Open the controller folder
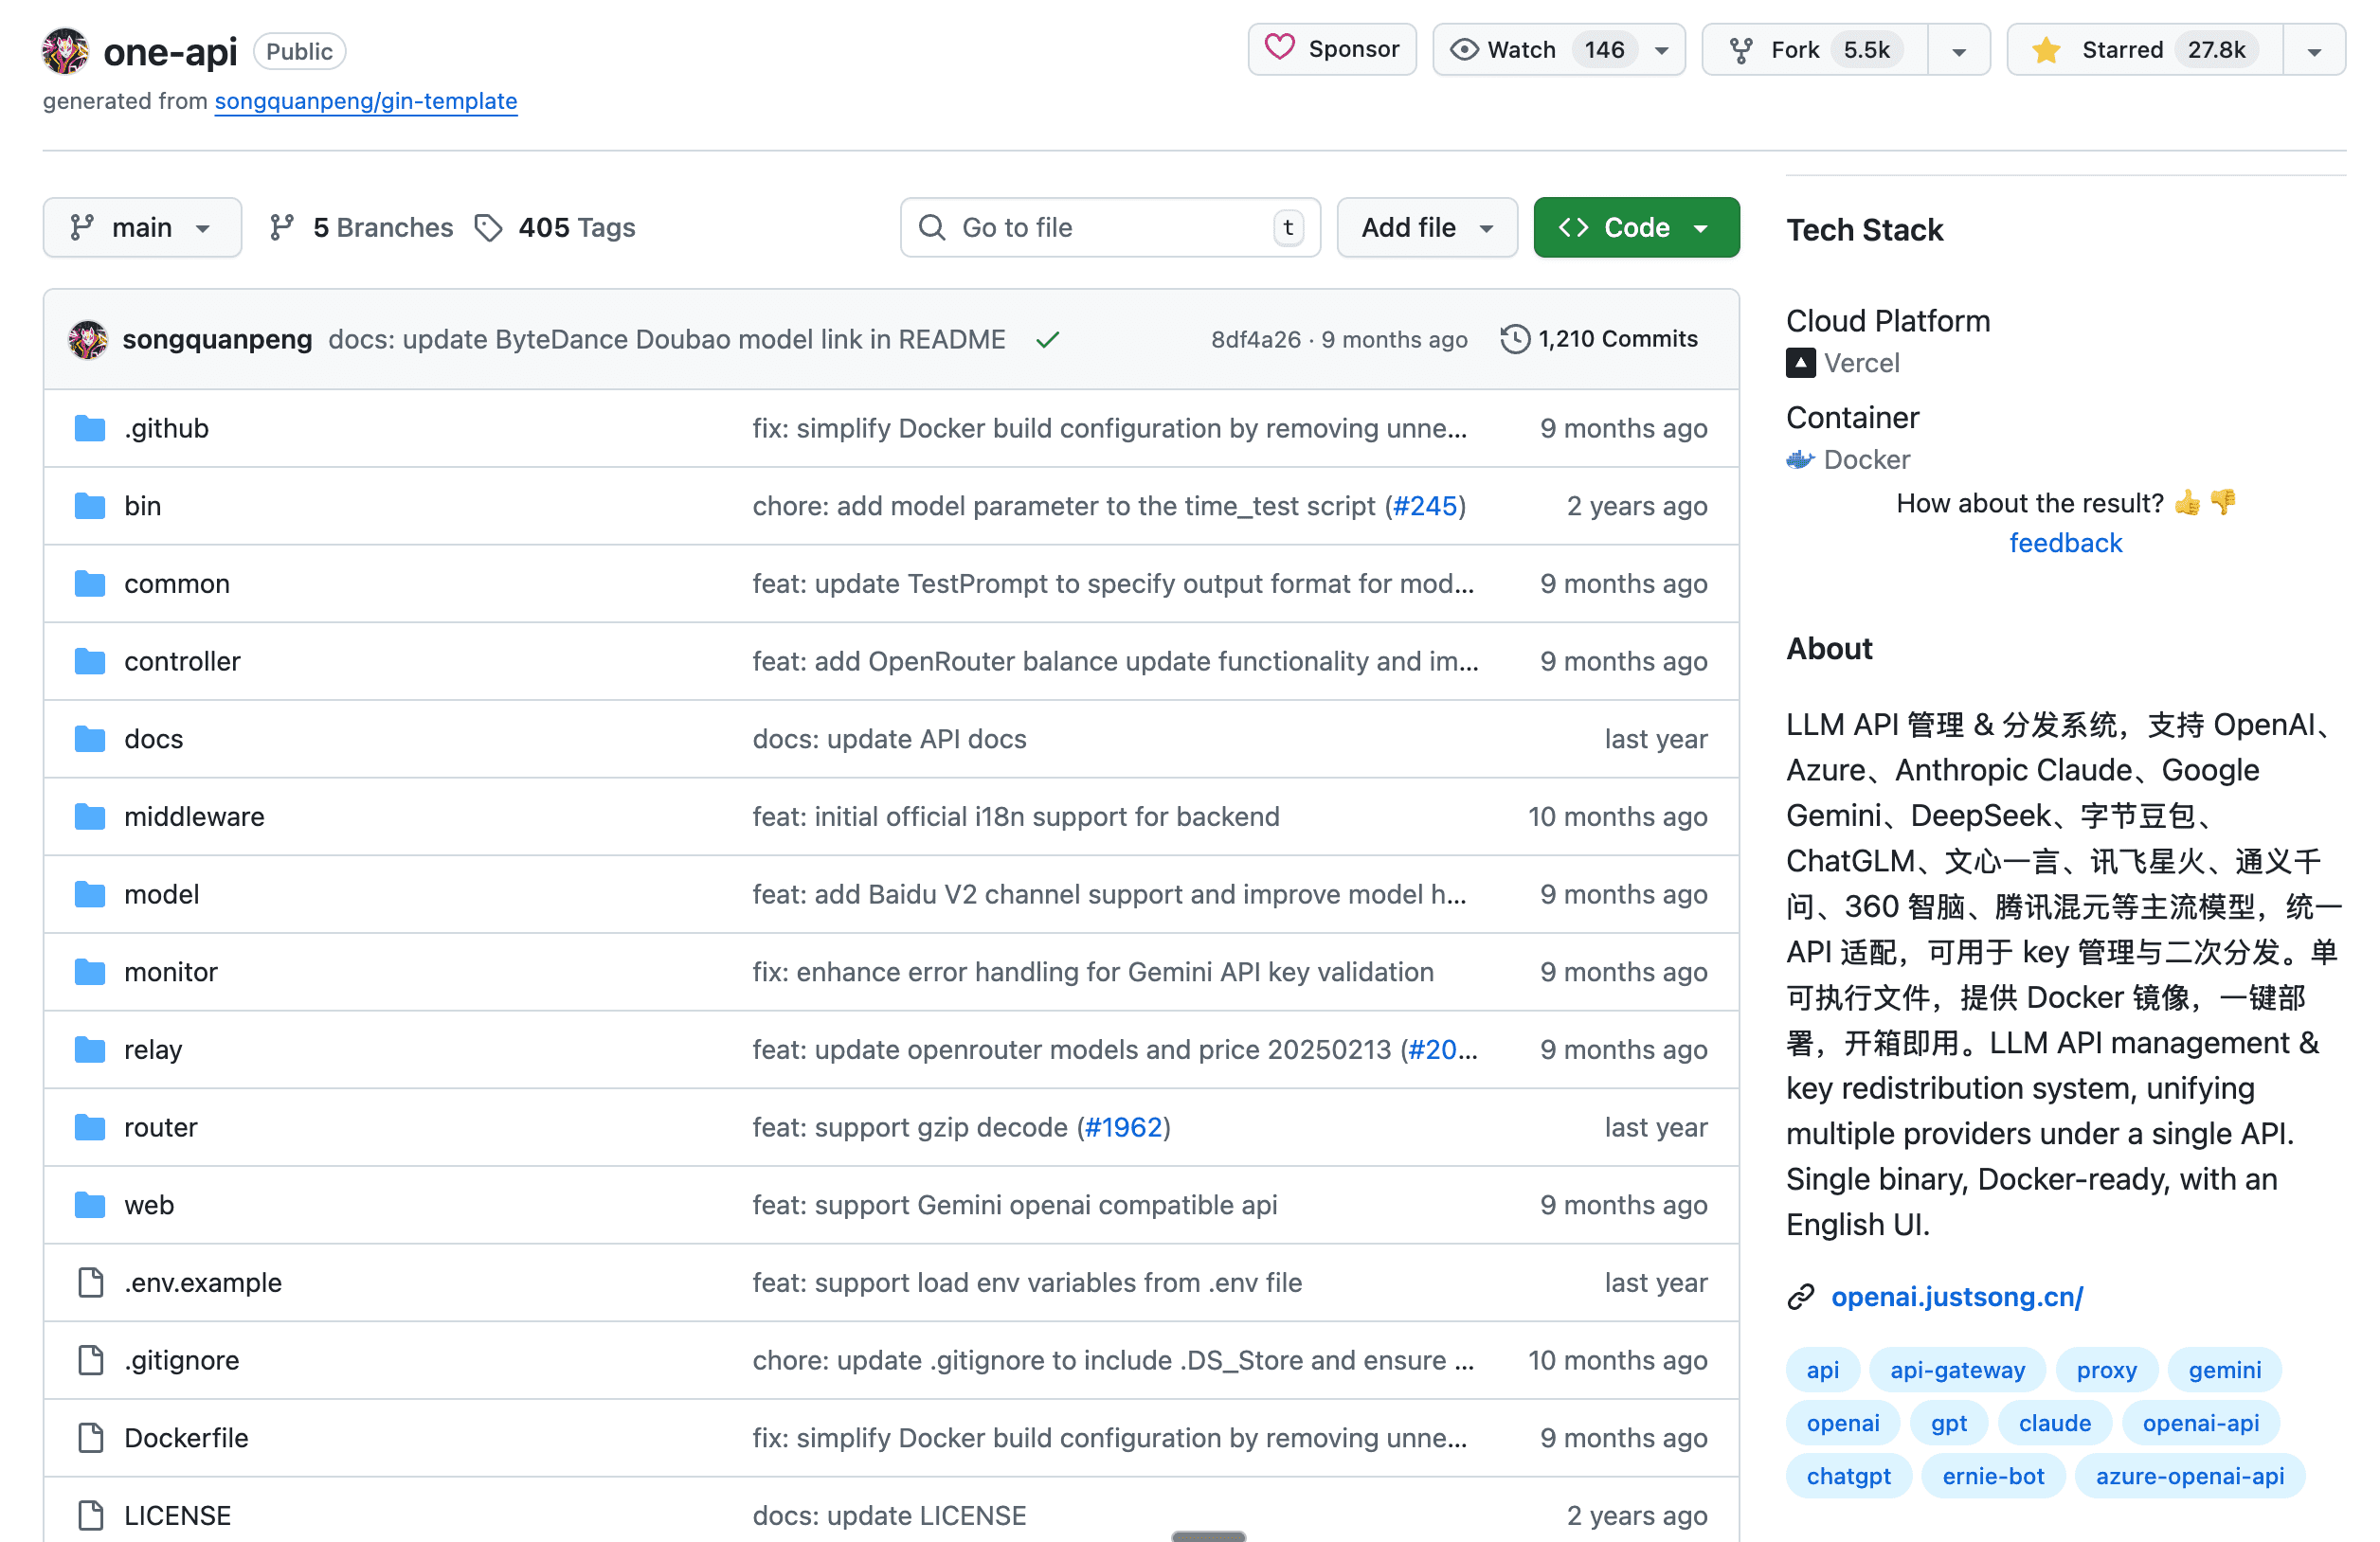The image size is (2380, 1542). pos(182,661)
